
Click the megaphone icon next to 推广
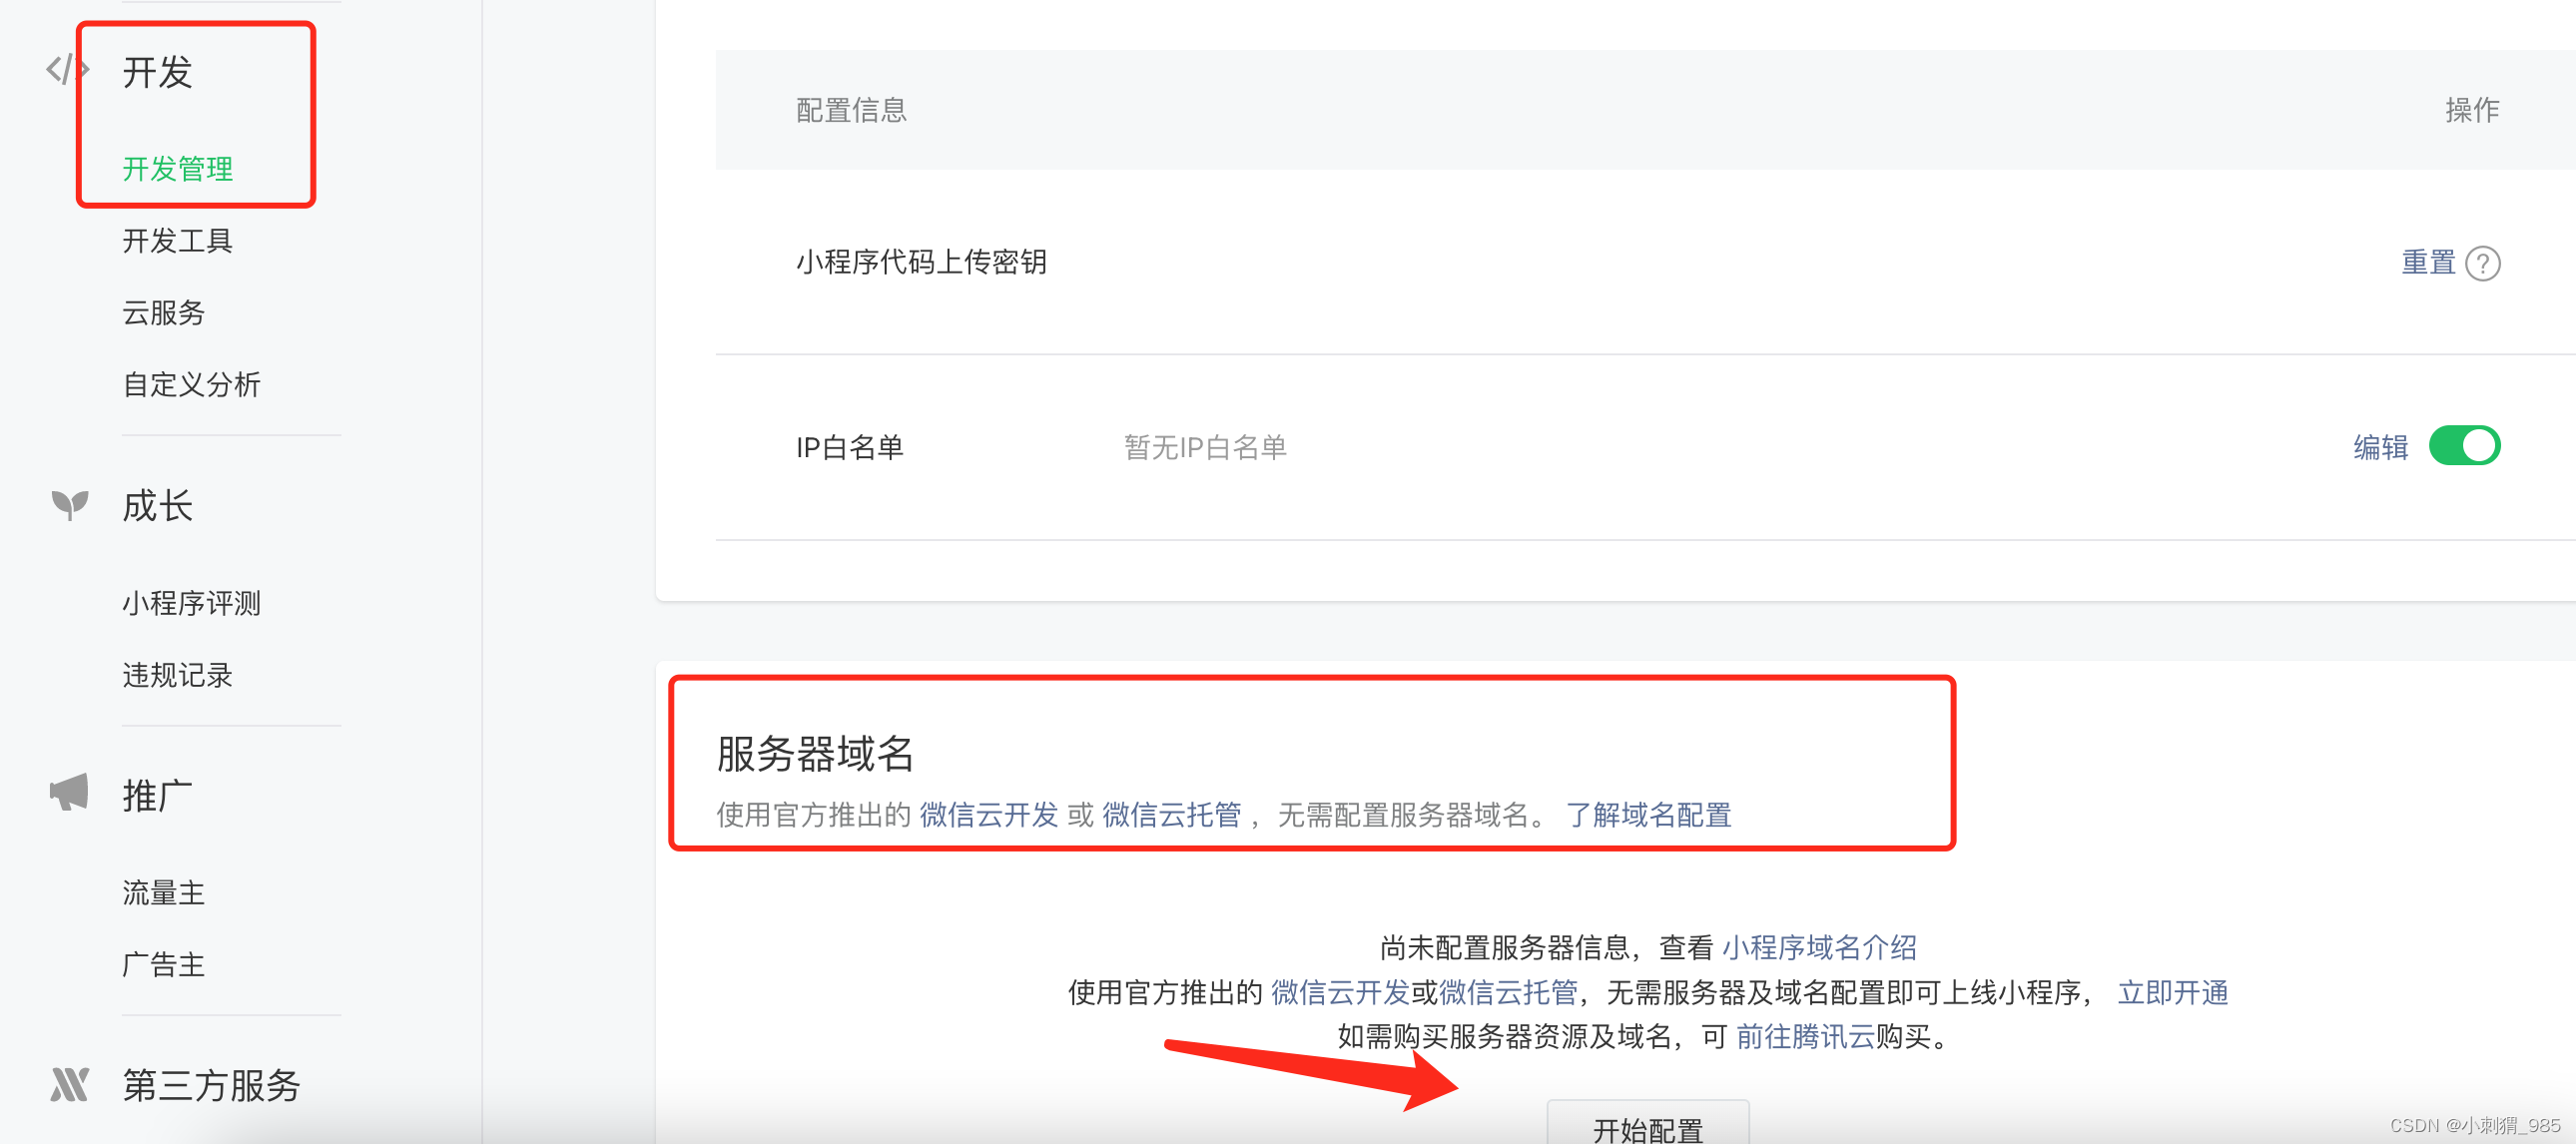coord(69,793)
